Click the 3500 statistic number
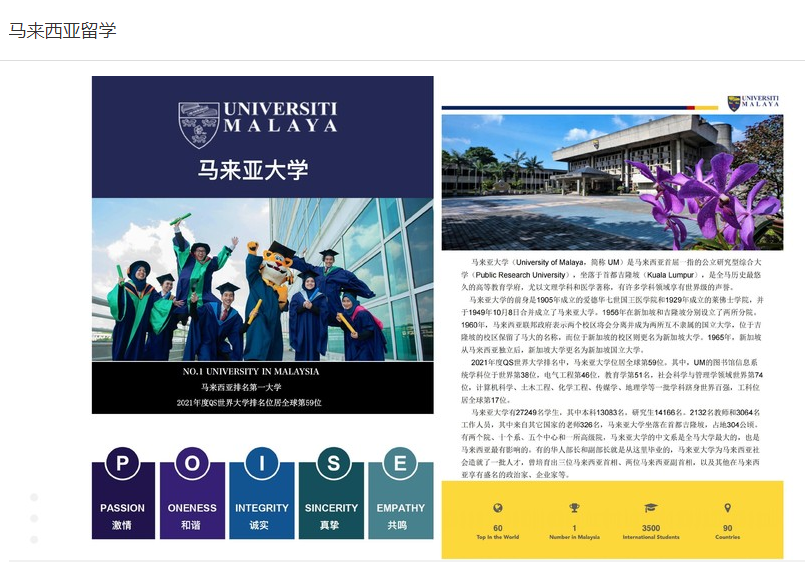The height and width of the screenshot is (562, 805). [x=651, y=528]
